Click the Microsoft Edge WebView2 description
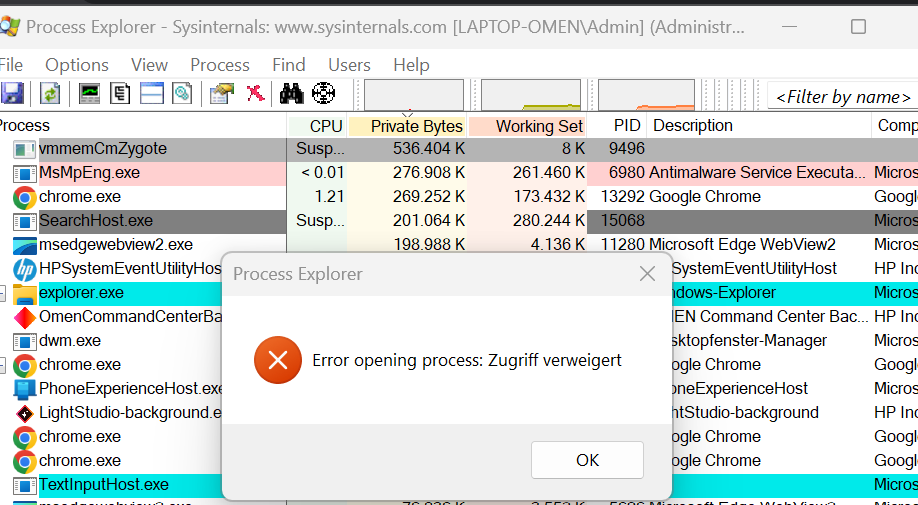The image size is (918, 505). coord(742,246)
